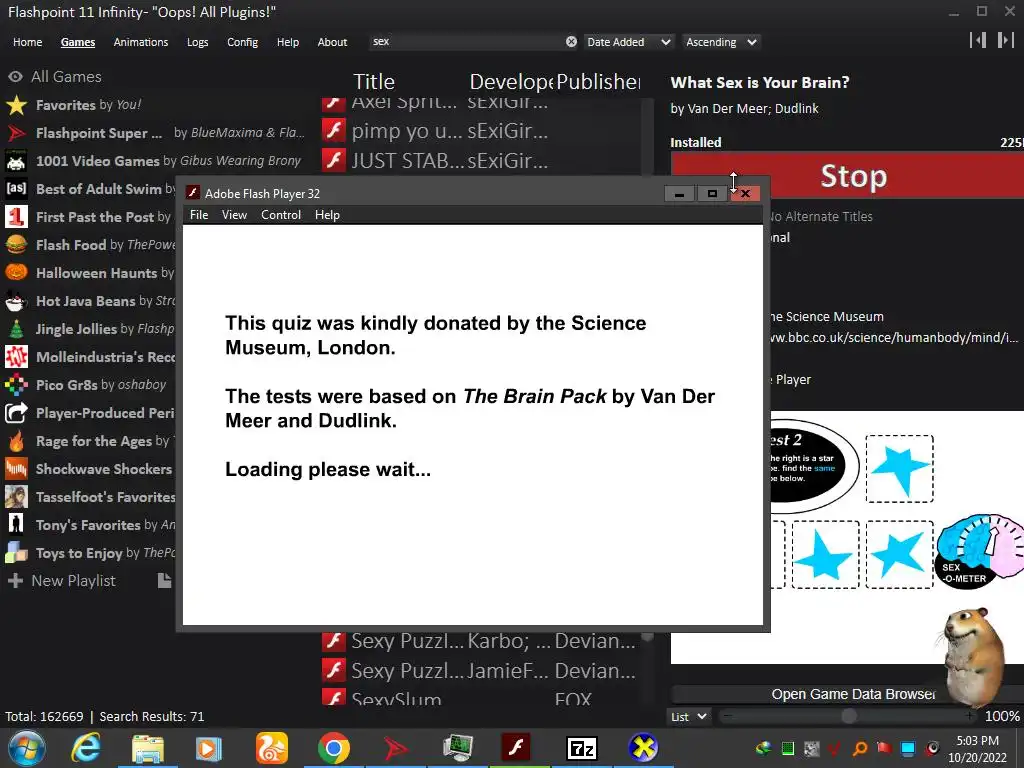The image size is (1024, 768).
Task: Select Flash Food burger icon
Action: tap(16, 245)
